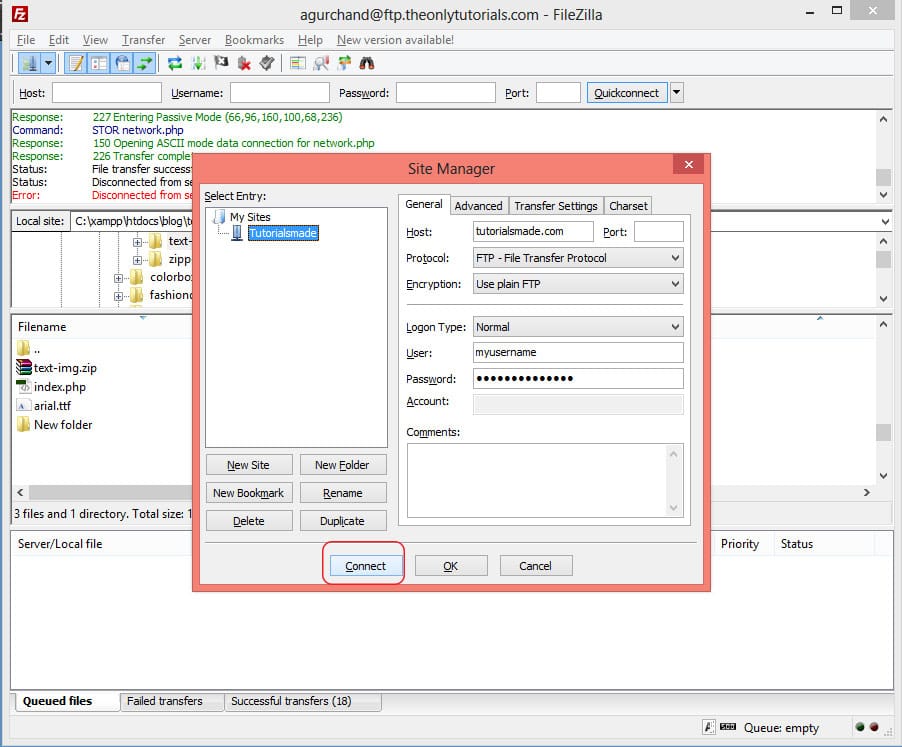Viewport: 902px width, 747px height.
Task: Click the Priority column header
Action: pyautogui.click(x=740, y=543)
